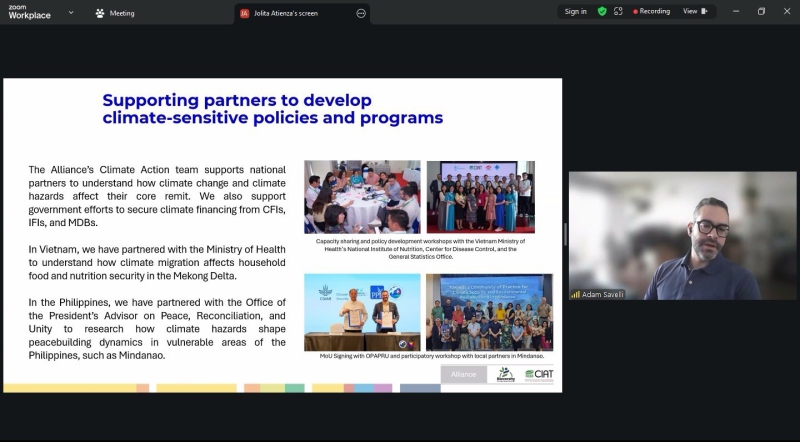800x442 pixels.
Task: Click the JA avatar icon
Action: [x=244, y=13]
